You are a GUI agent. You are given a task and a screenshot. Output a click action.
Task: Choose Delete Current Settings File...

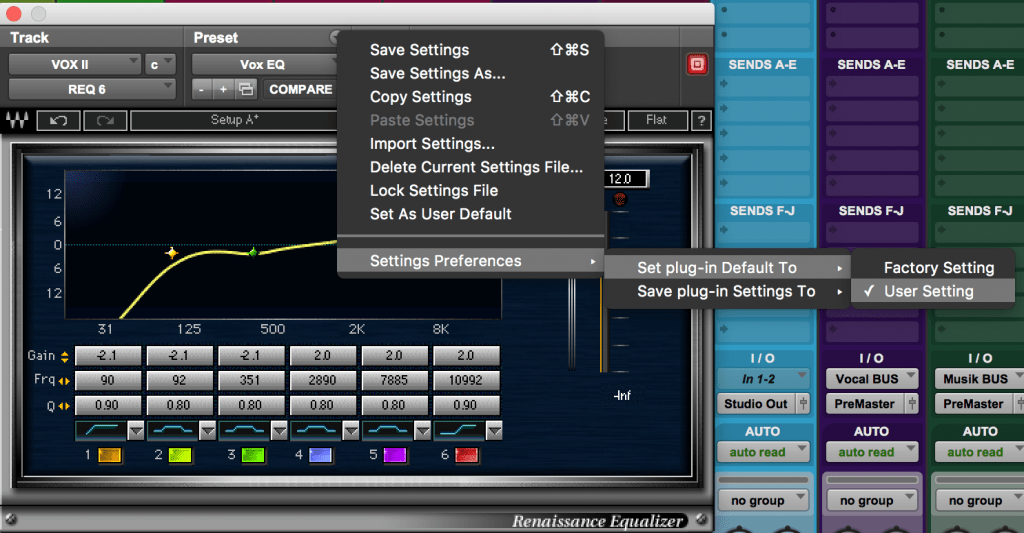click(470, 167)
